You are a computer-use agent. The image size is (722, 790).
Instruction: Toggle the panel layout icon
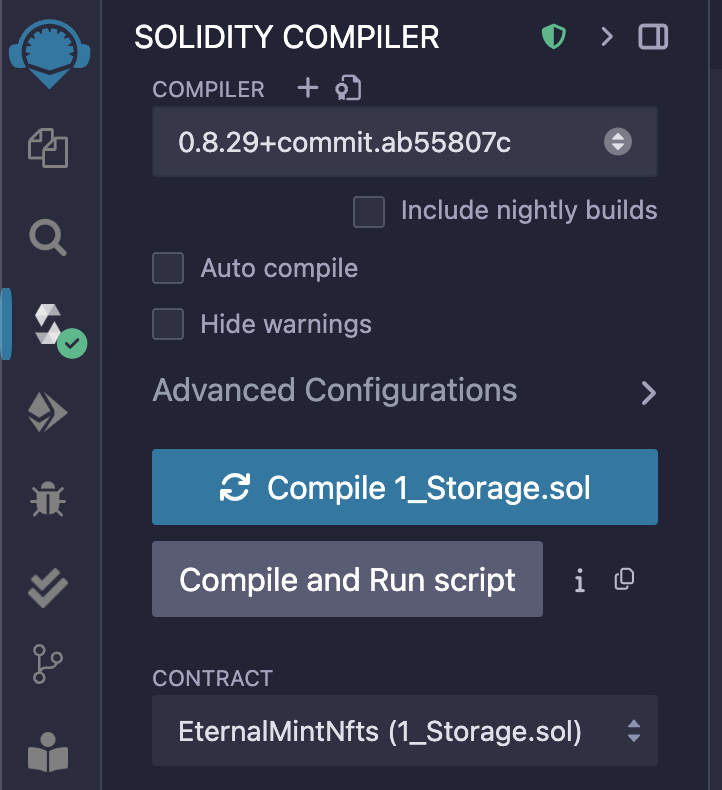click(x=653, y=37)
